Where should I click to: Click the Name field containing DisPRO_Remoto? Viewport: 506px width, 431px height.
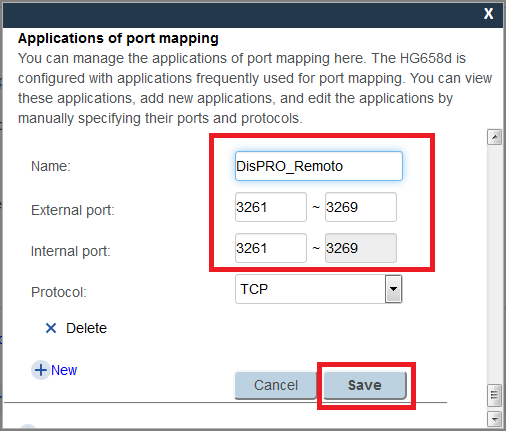319,166
